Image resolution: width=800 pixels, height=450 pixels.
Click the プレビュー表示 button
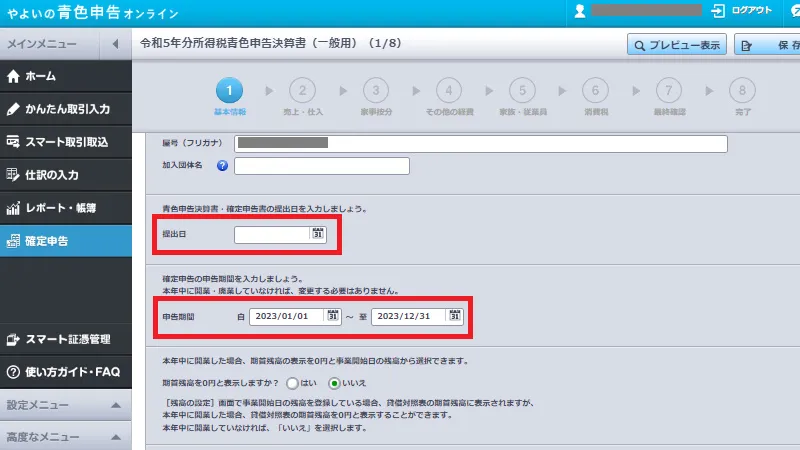[x=677, y=45]
